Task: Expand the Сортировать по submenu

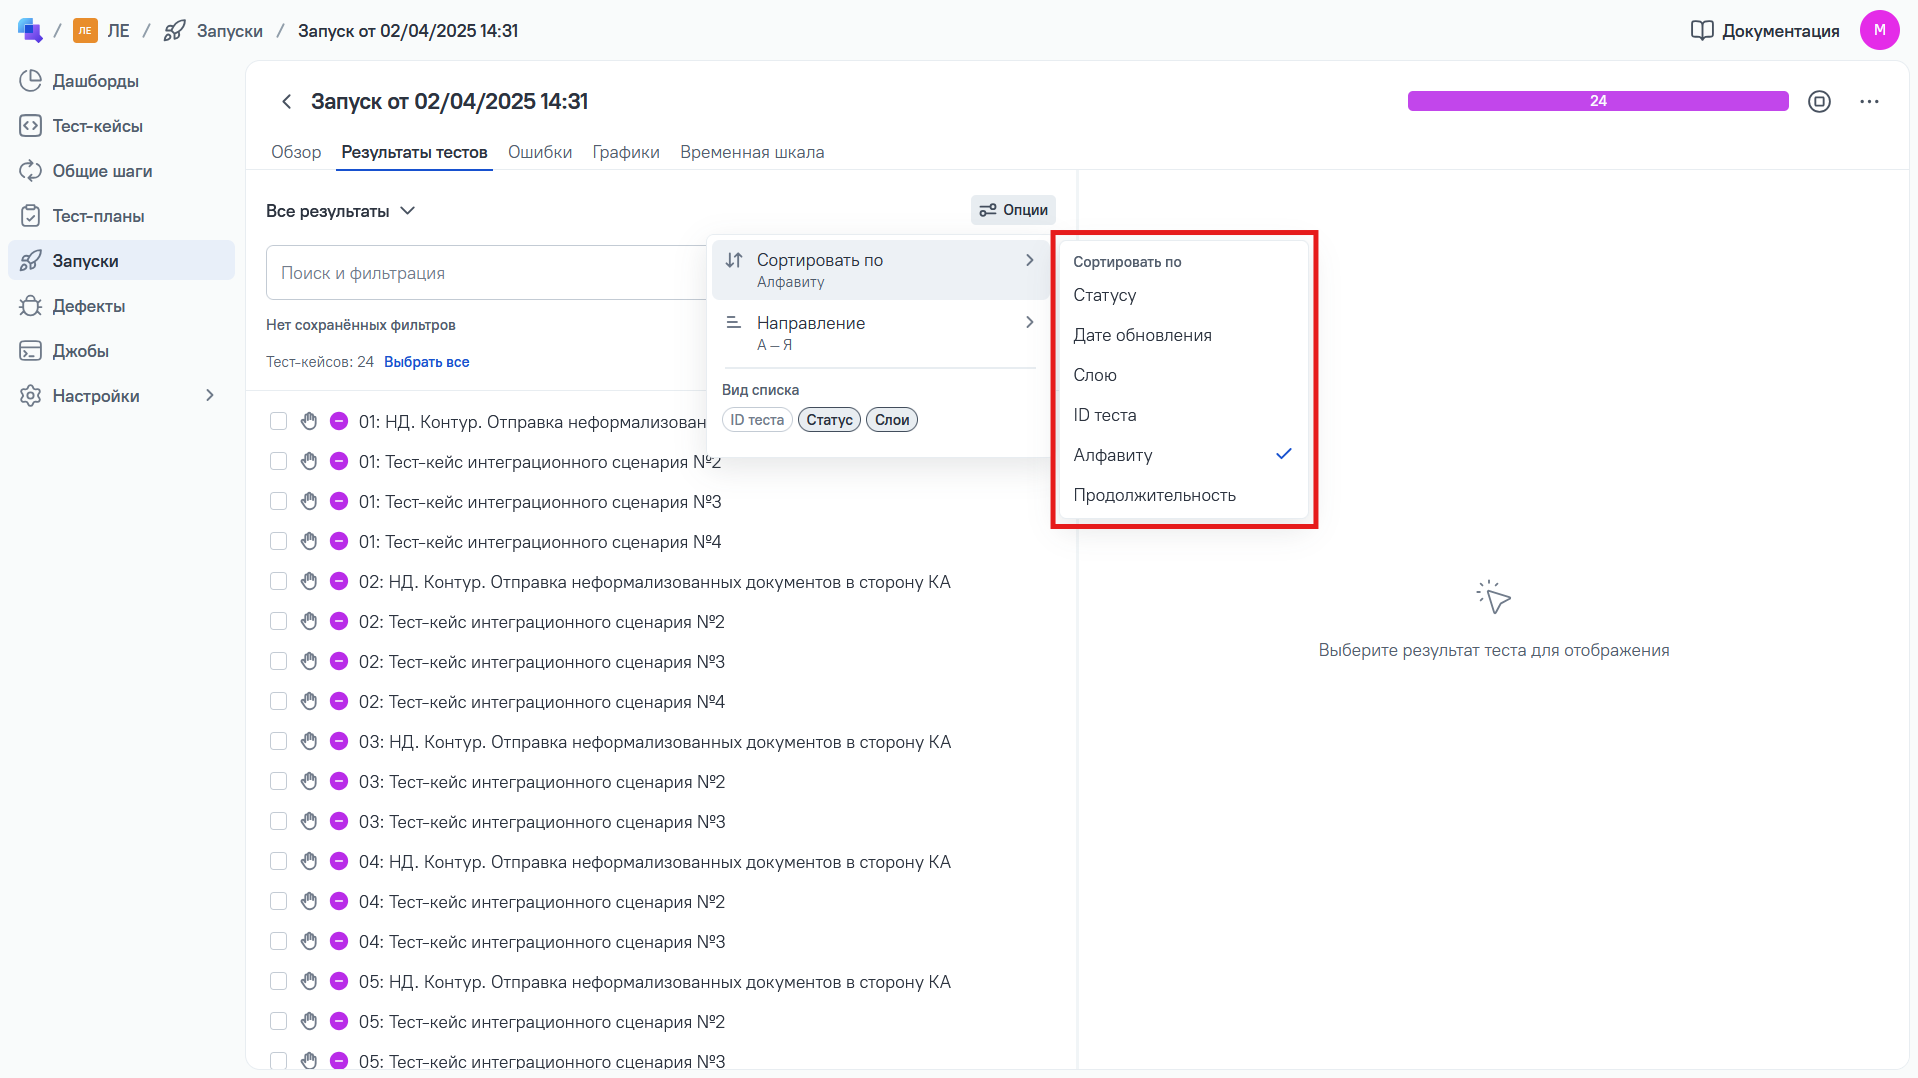Action: pos(881,270)
